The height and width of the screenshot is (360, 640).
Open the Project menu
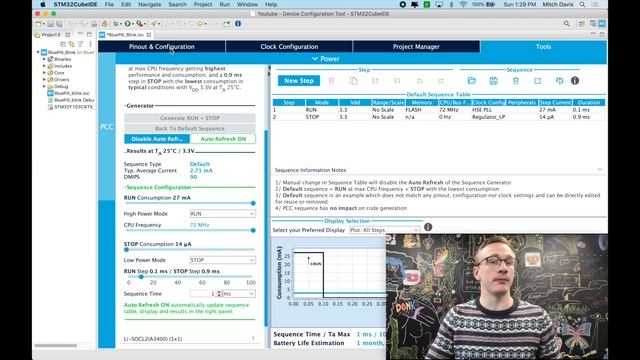[203, 4]
